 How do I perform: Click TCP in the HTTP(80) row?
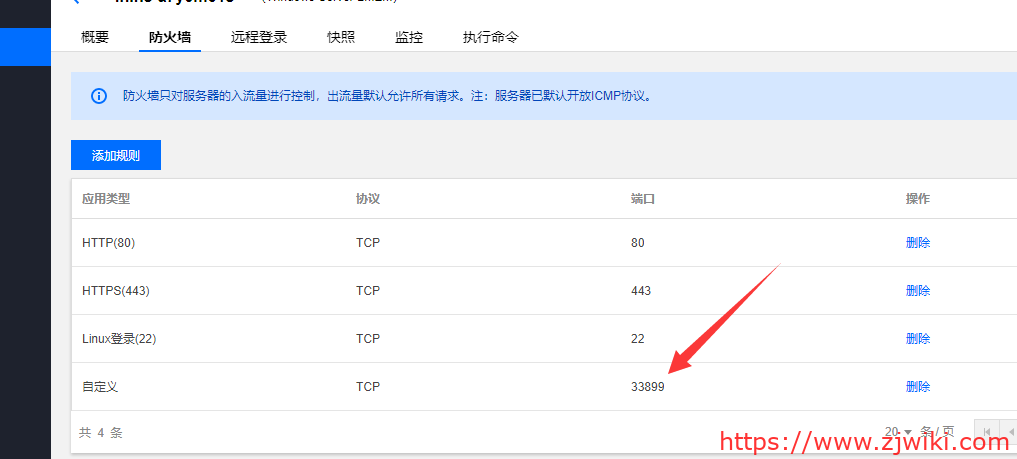(x=368, y=243)
